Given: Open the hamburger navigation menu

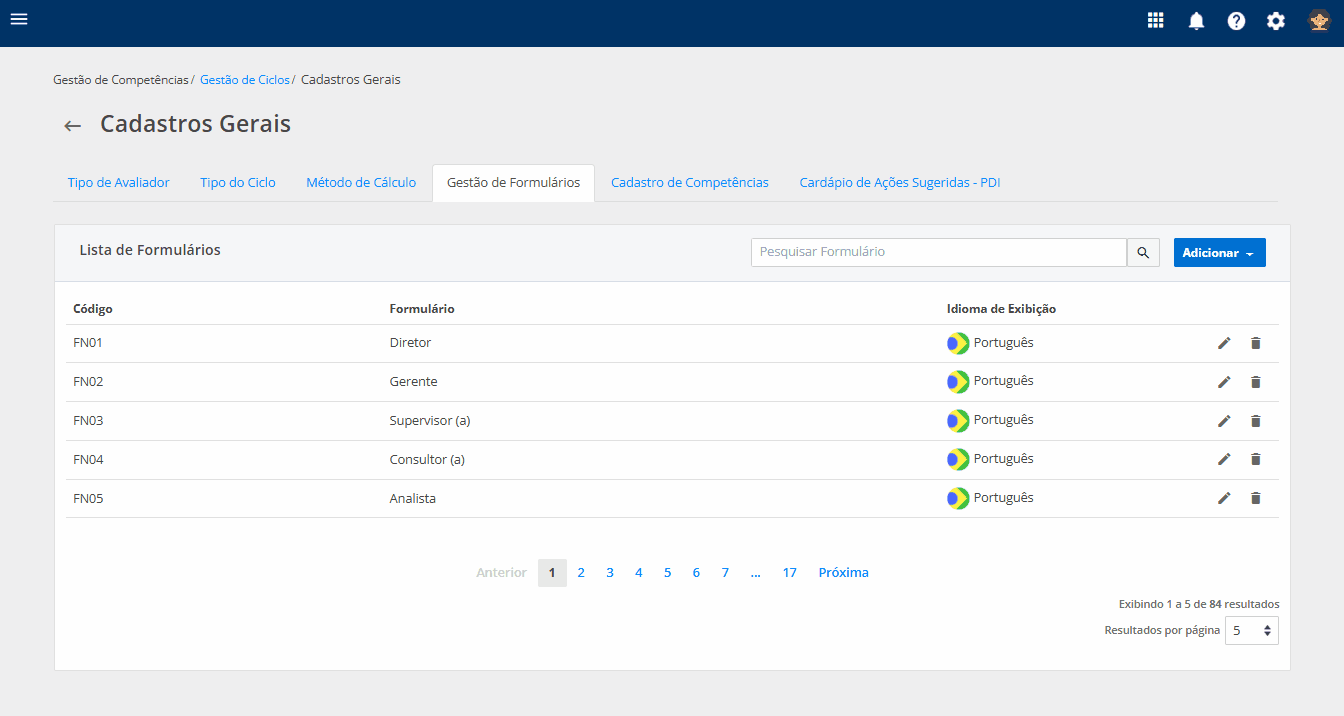Looking at the screenshot, I should 19,19.
